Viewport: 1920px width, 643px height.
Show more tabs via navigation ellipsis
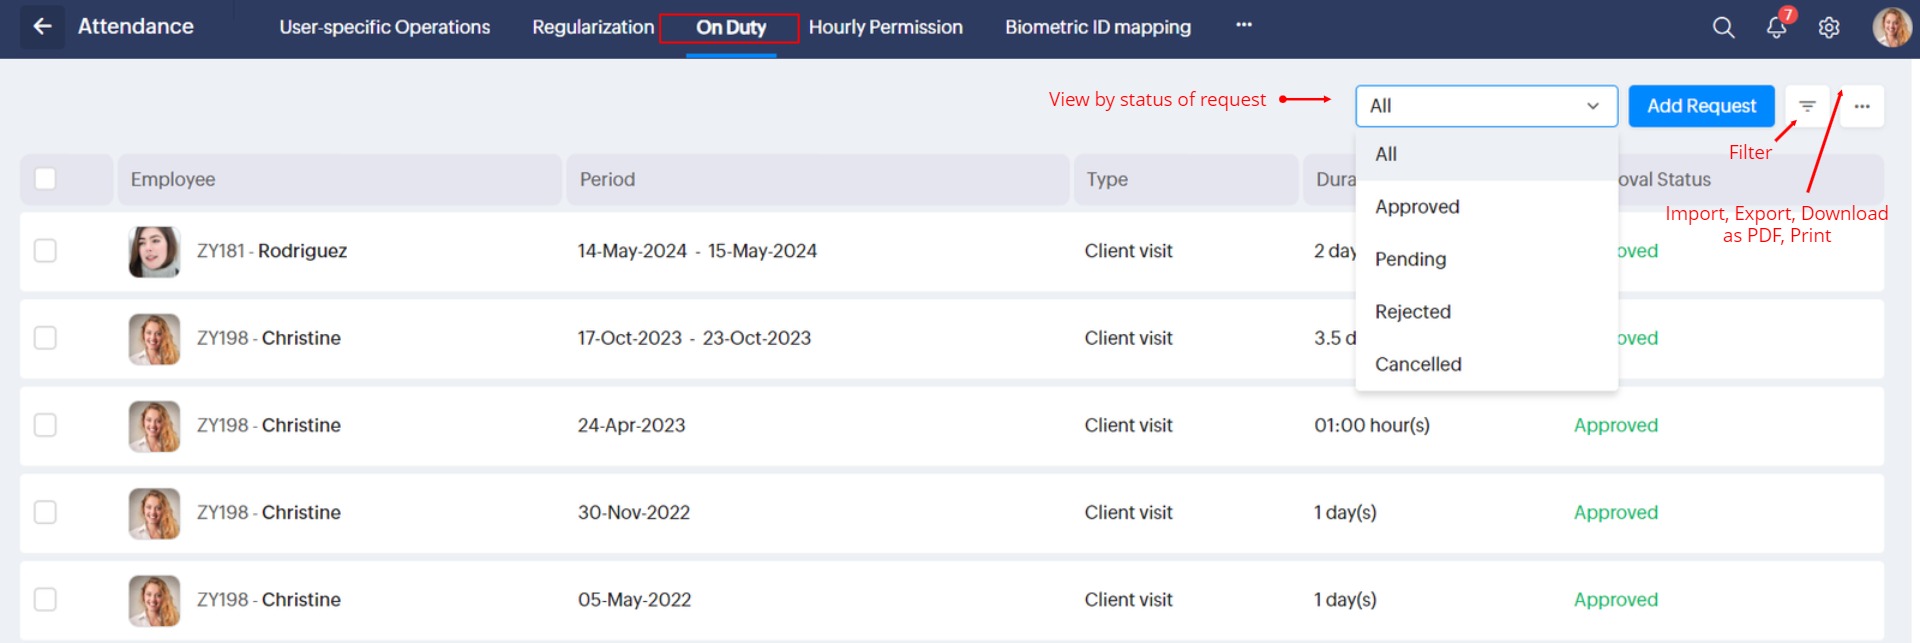tap(1244, 26)
